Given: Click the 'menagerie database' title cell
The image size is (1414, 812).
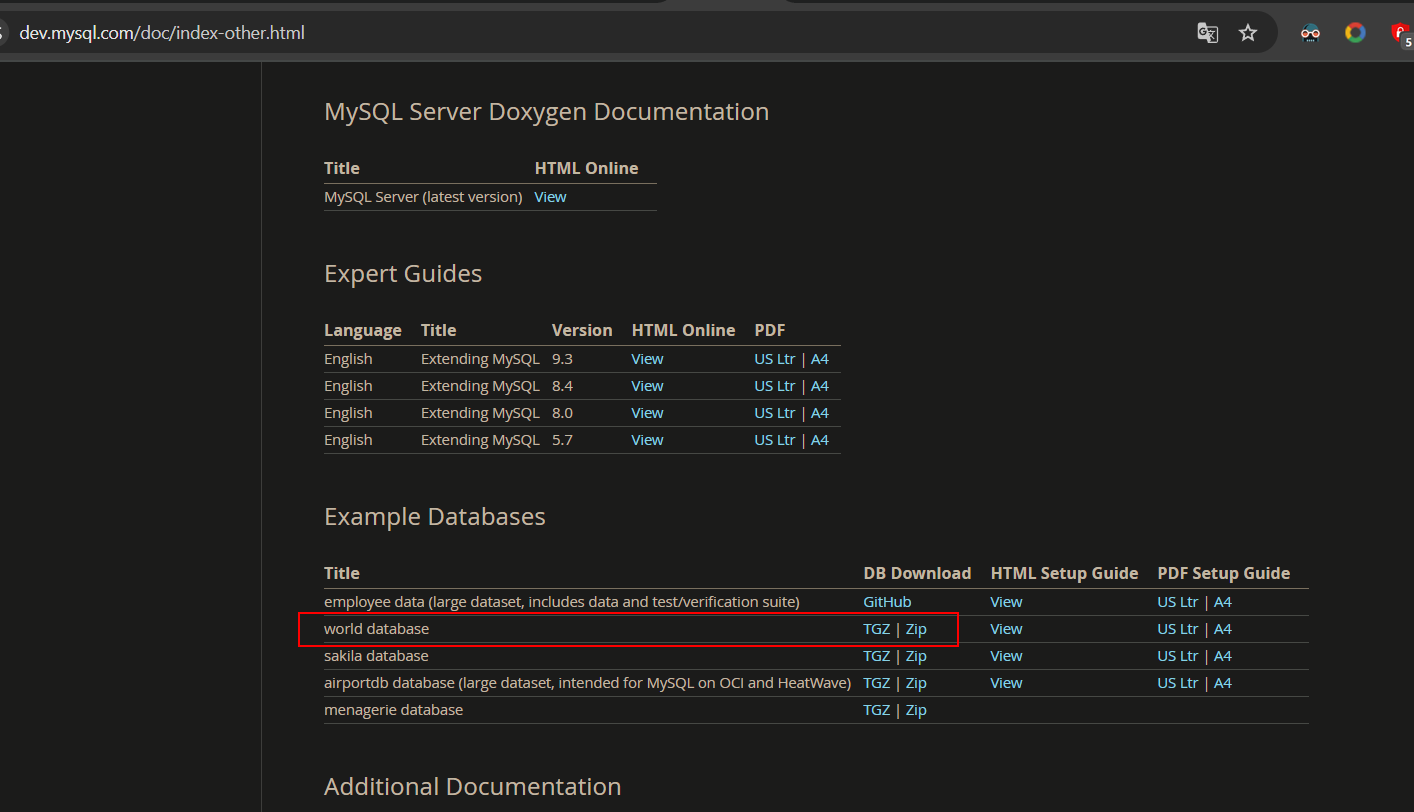Looking at the screenshot, I should 394,710.
